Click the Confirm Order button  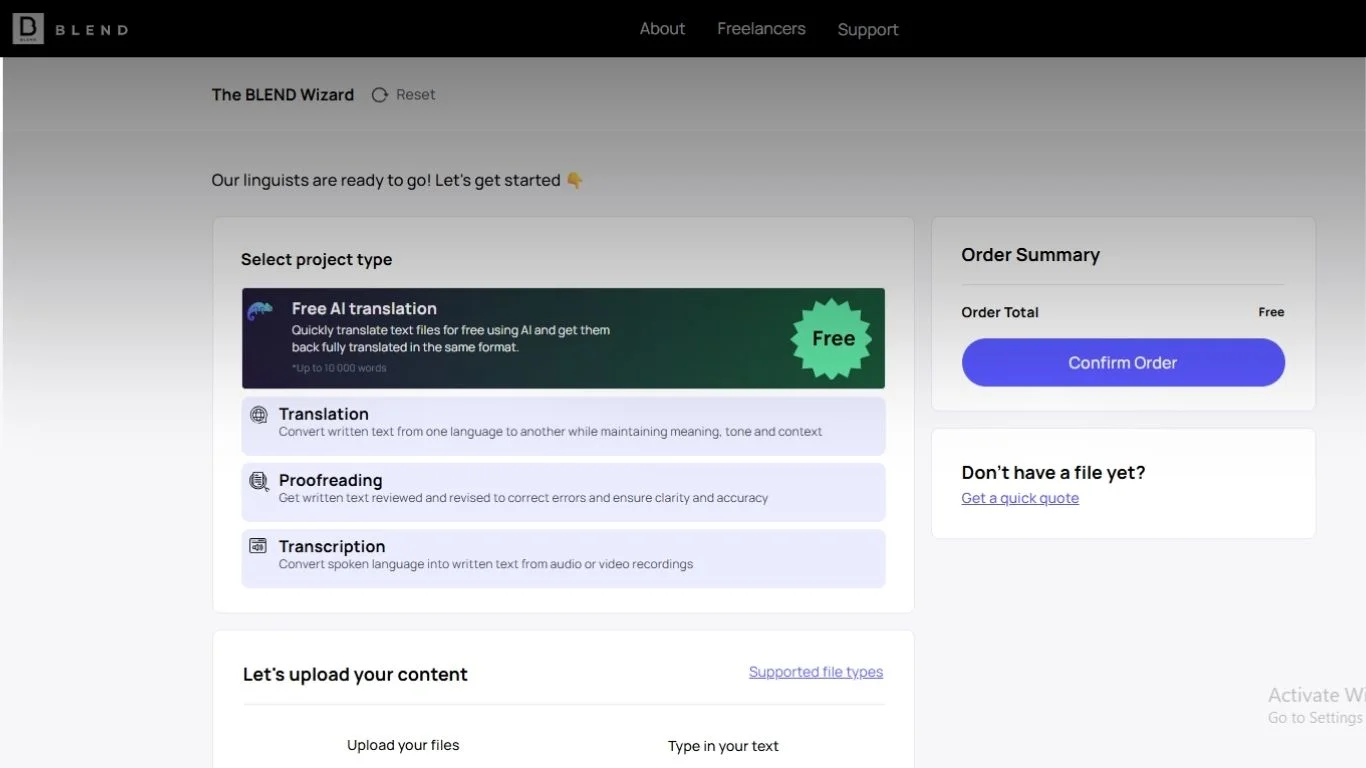tap(1123, 362)
